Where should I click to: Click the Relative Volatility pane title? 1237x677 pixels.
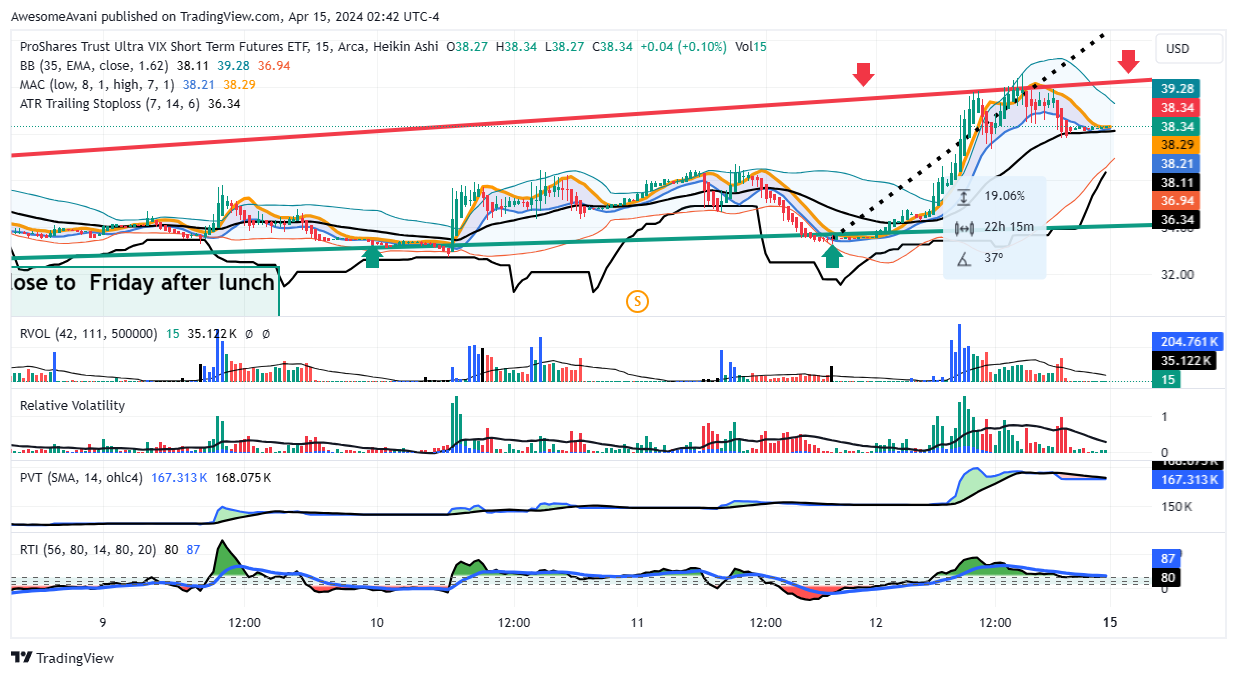[72, 405]
